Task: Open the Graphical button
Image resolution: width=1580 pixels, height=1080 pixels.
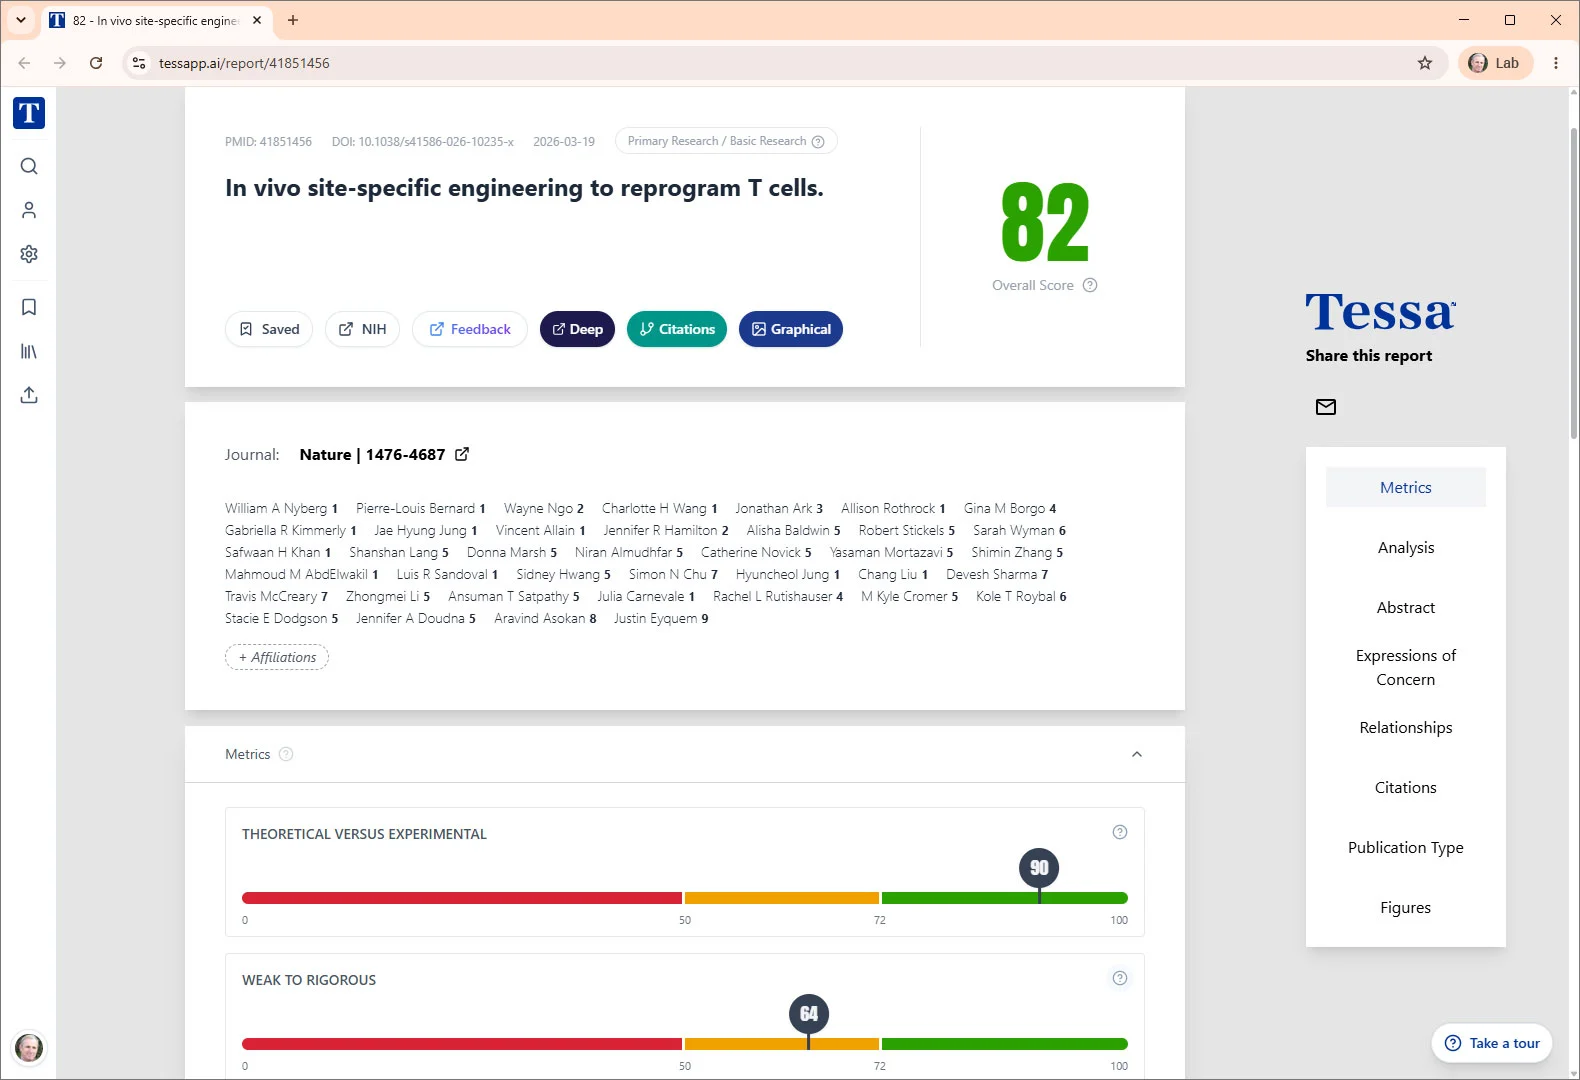Action: coord(791,329)
